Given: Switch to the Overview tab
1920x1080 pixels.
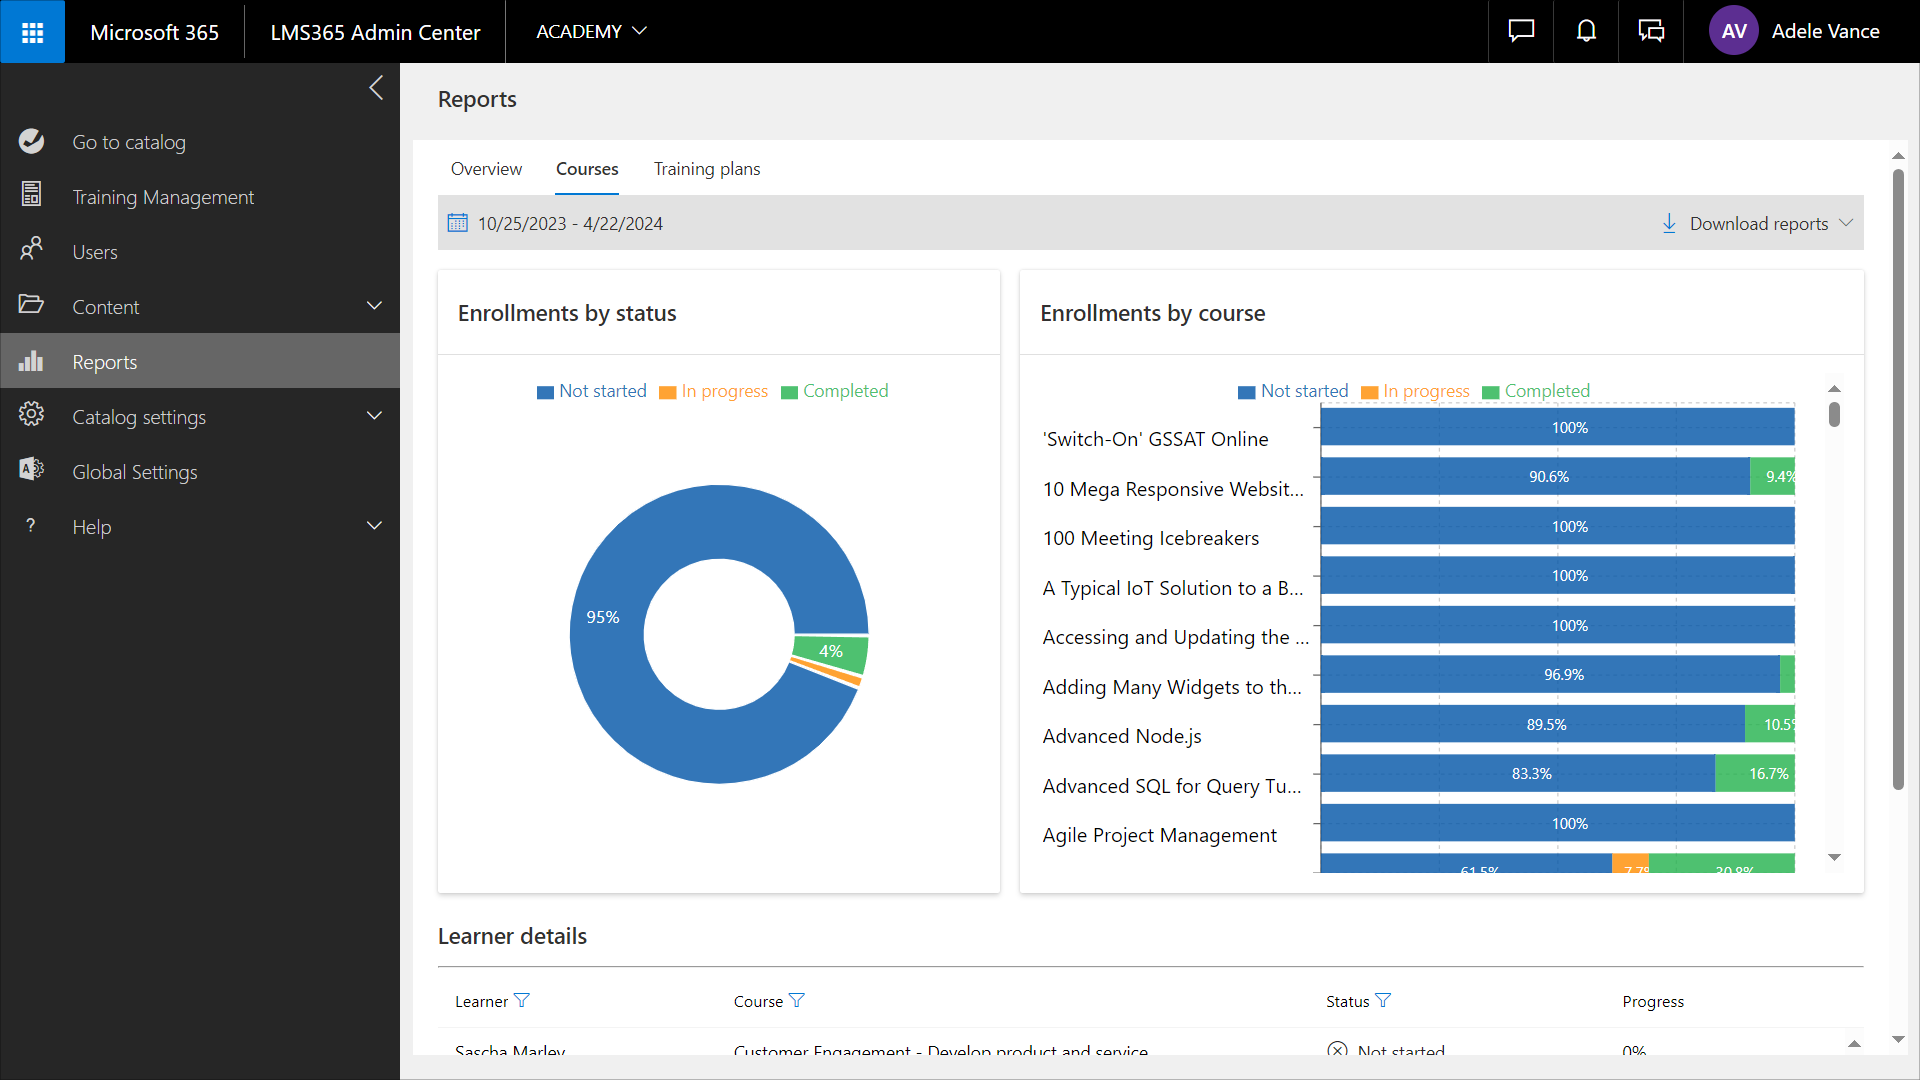Looking at the screenshot, I should coord(486,169).
